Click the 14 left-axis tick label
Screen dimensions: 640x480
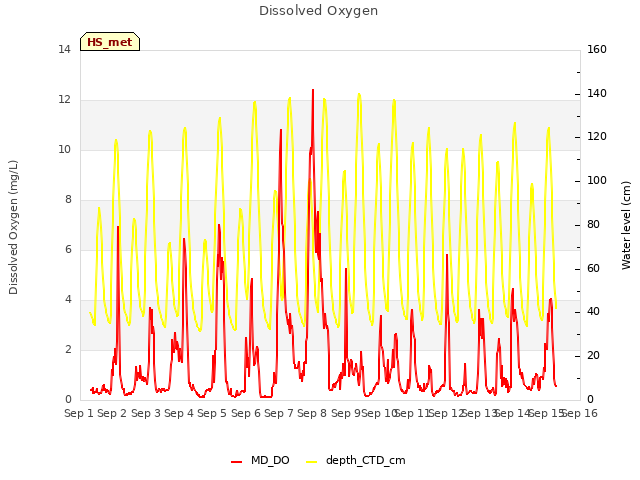pos(64,50)
